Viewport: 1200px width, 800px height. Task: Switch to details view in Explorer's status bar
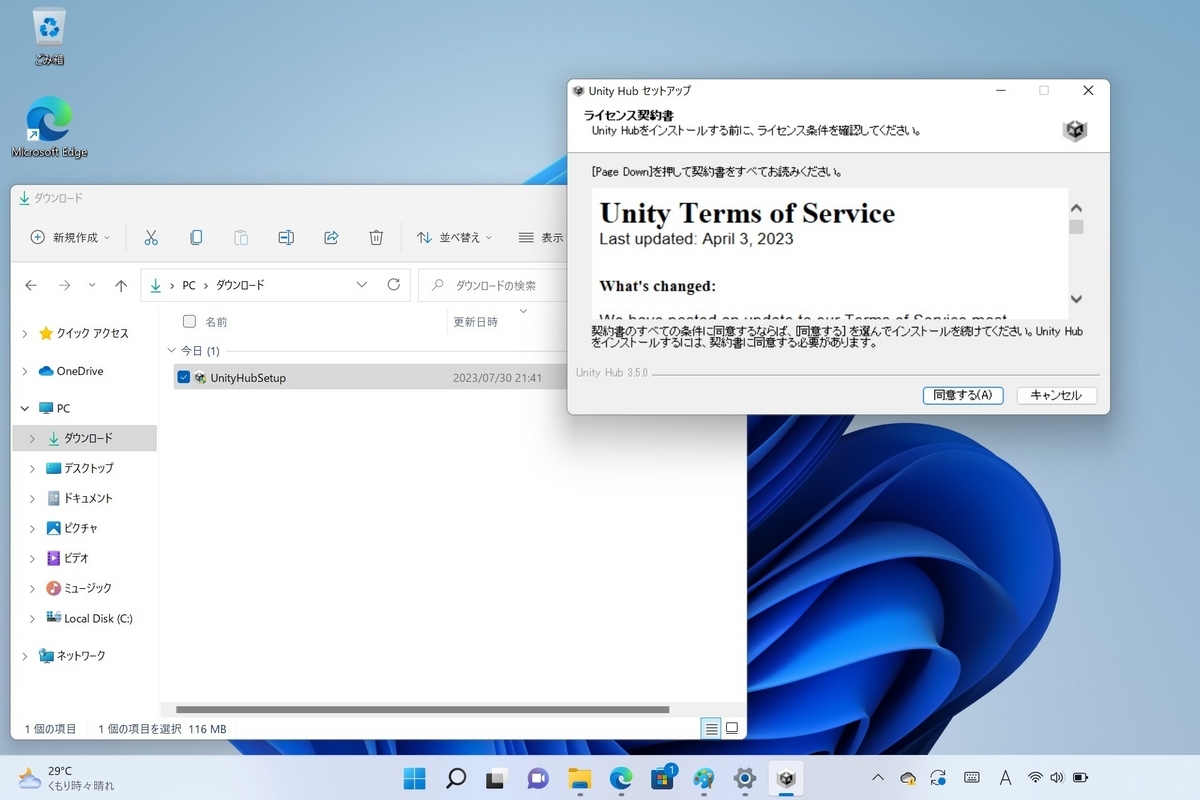click(x=711, y=728)
